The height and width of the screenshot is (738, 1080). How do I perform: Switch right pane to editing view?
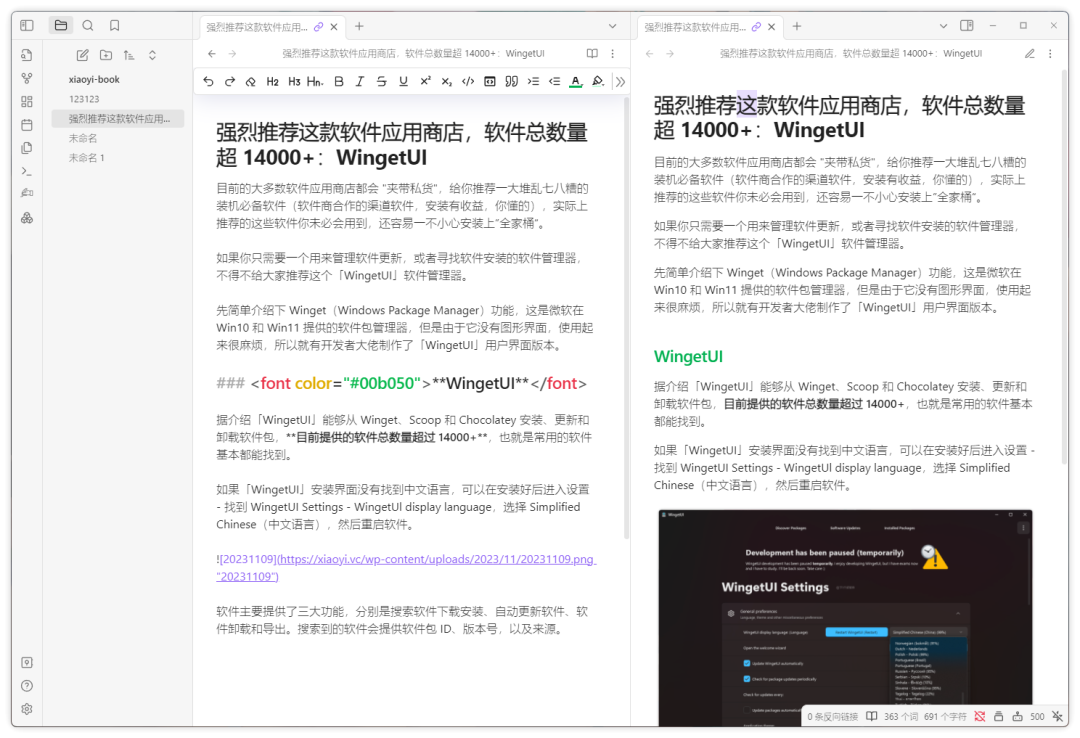click(1029, 53)
